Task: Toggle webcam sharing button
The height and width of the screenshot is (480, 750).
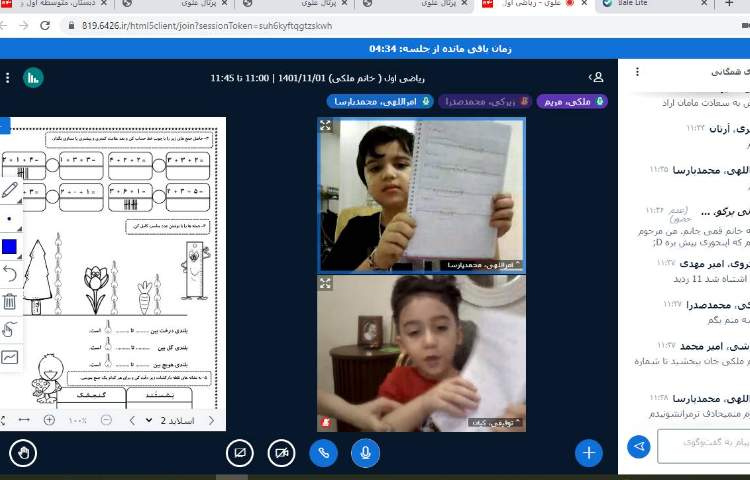Action: point(281,453)
